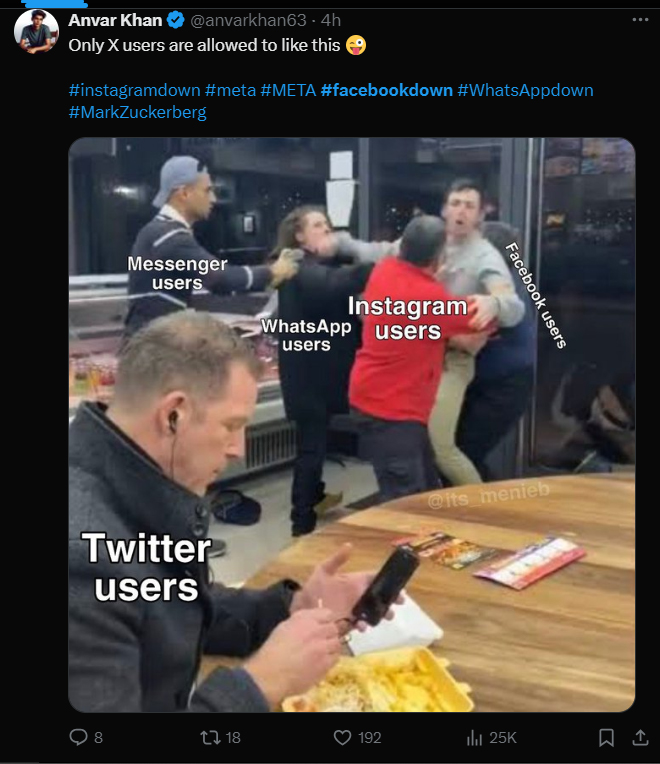Image resolution: width=660 pixels, height=764 pixels.
Task: Share the post via upload icon
Action: click(x=640, y=738)
